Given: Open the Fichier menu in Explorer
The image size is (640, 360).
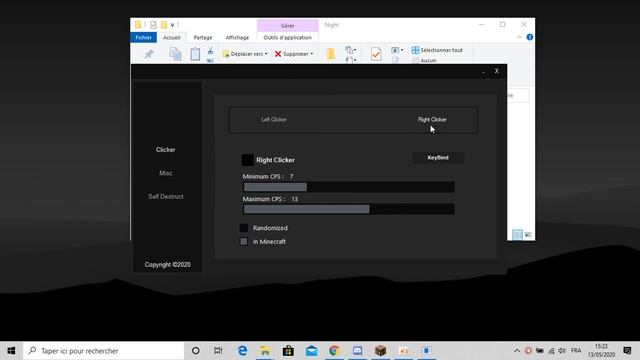Looking at the screenshot, I should tap(143, 38).
